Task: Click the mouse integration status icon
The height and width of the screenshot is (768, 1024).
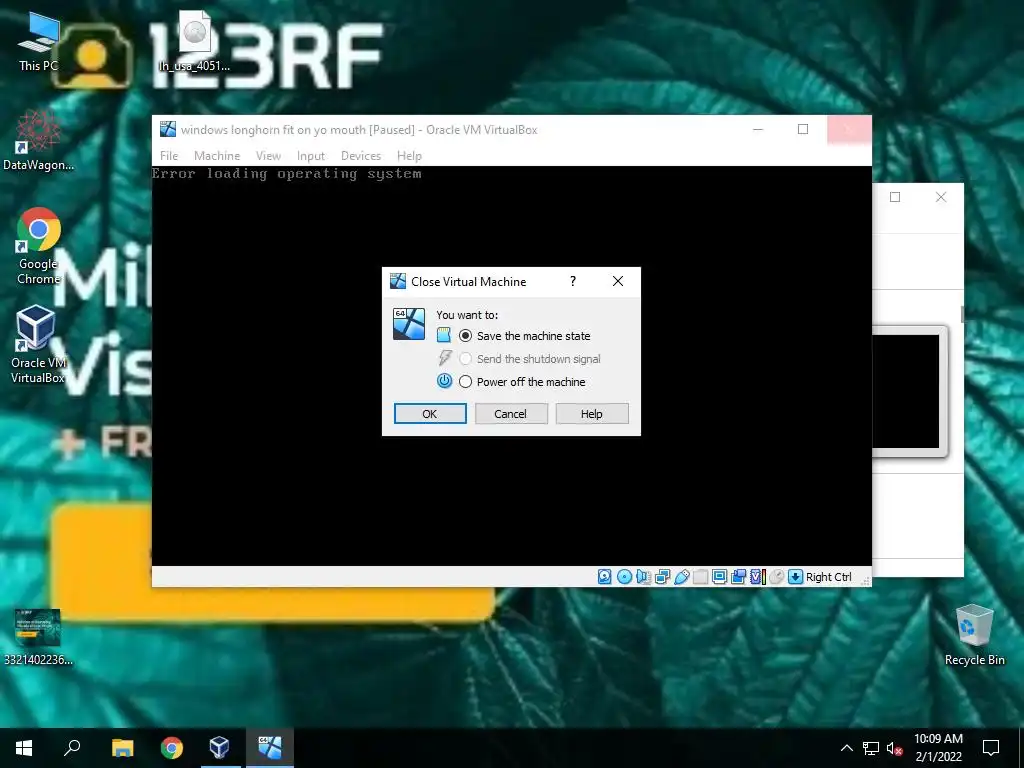Action: click(x=776, y=577)
